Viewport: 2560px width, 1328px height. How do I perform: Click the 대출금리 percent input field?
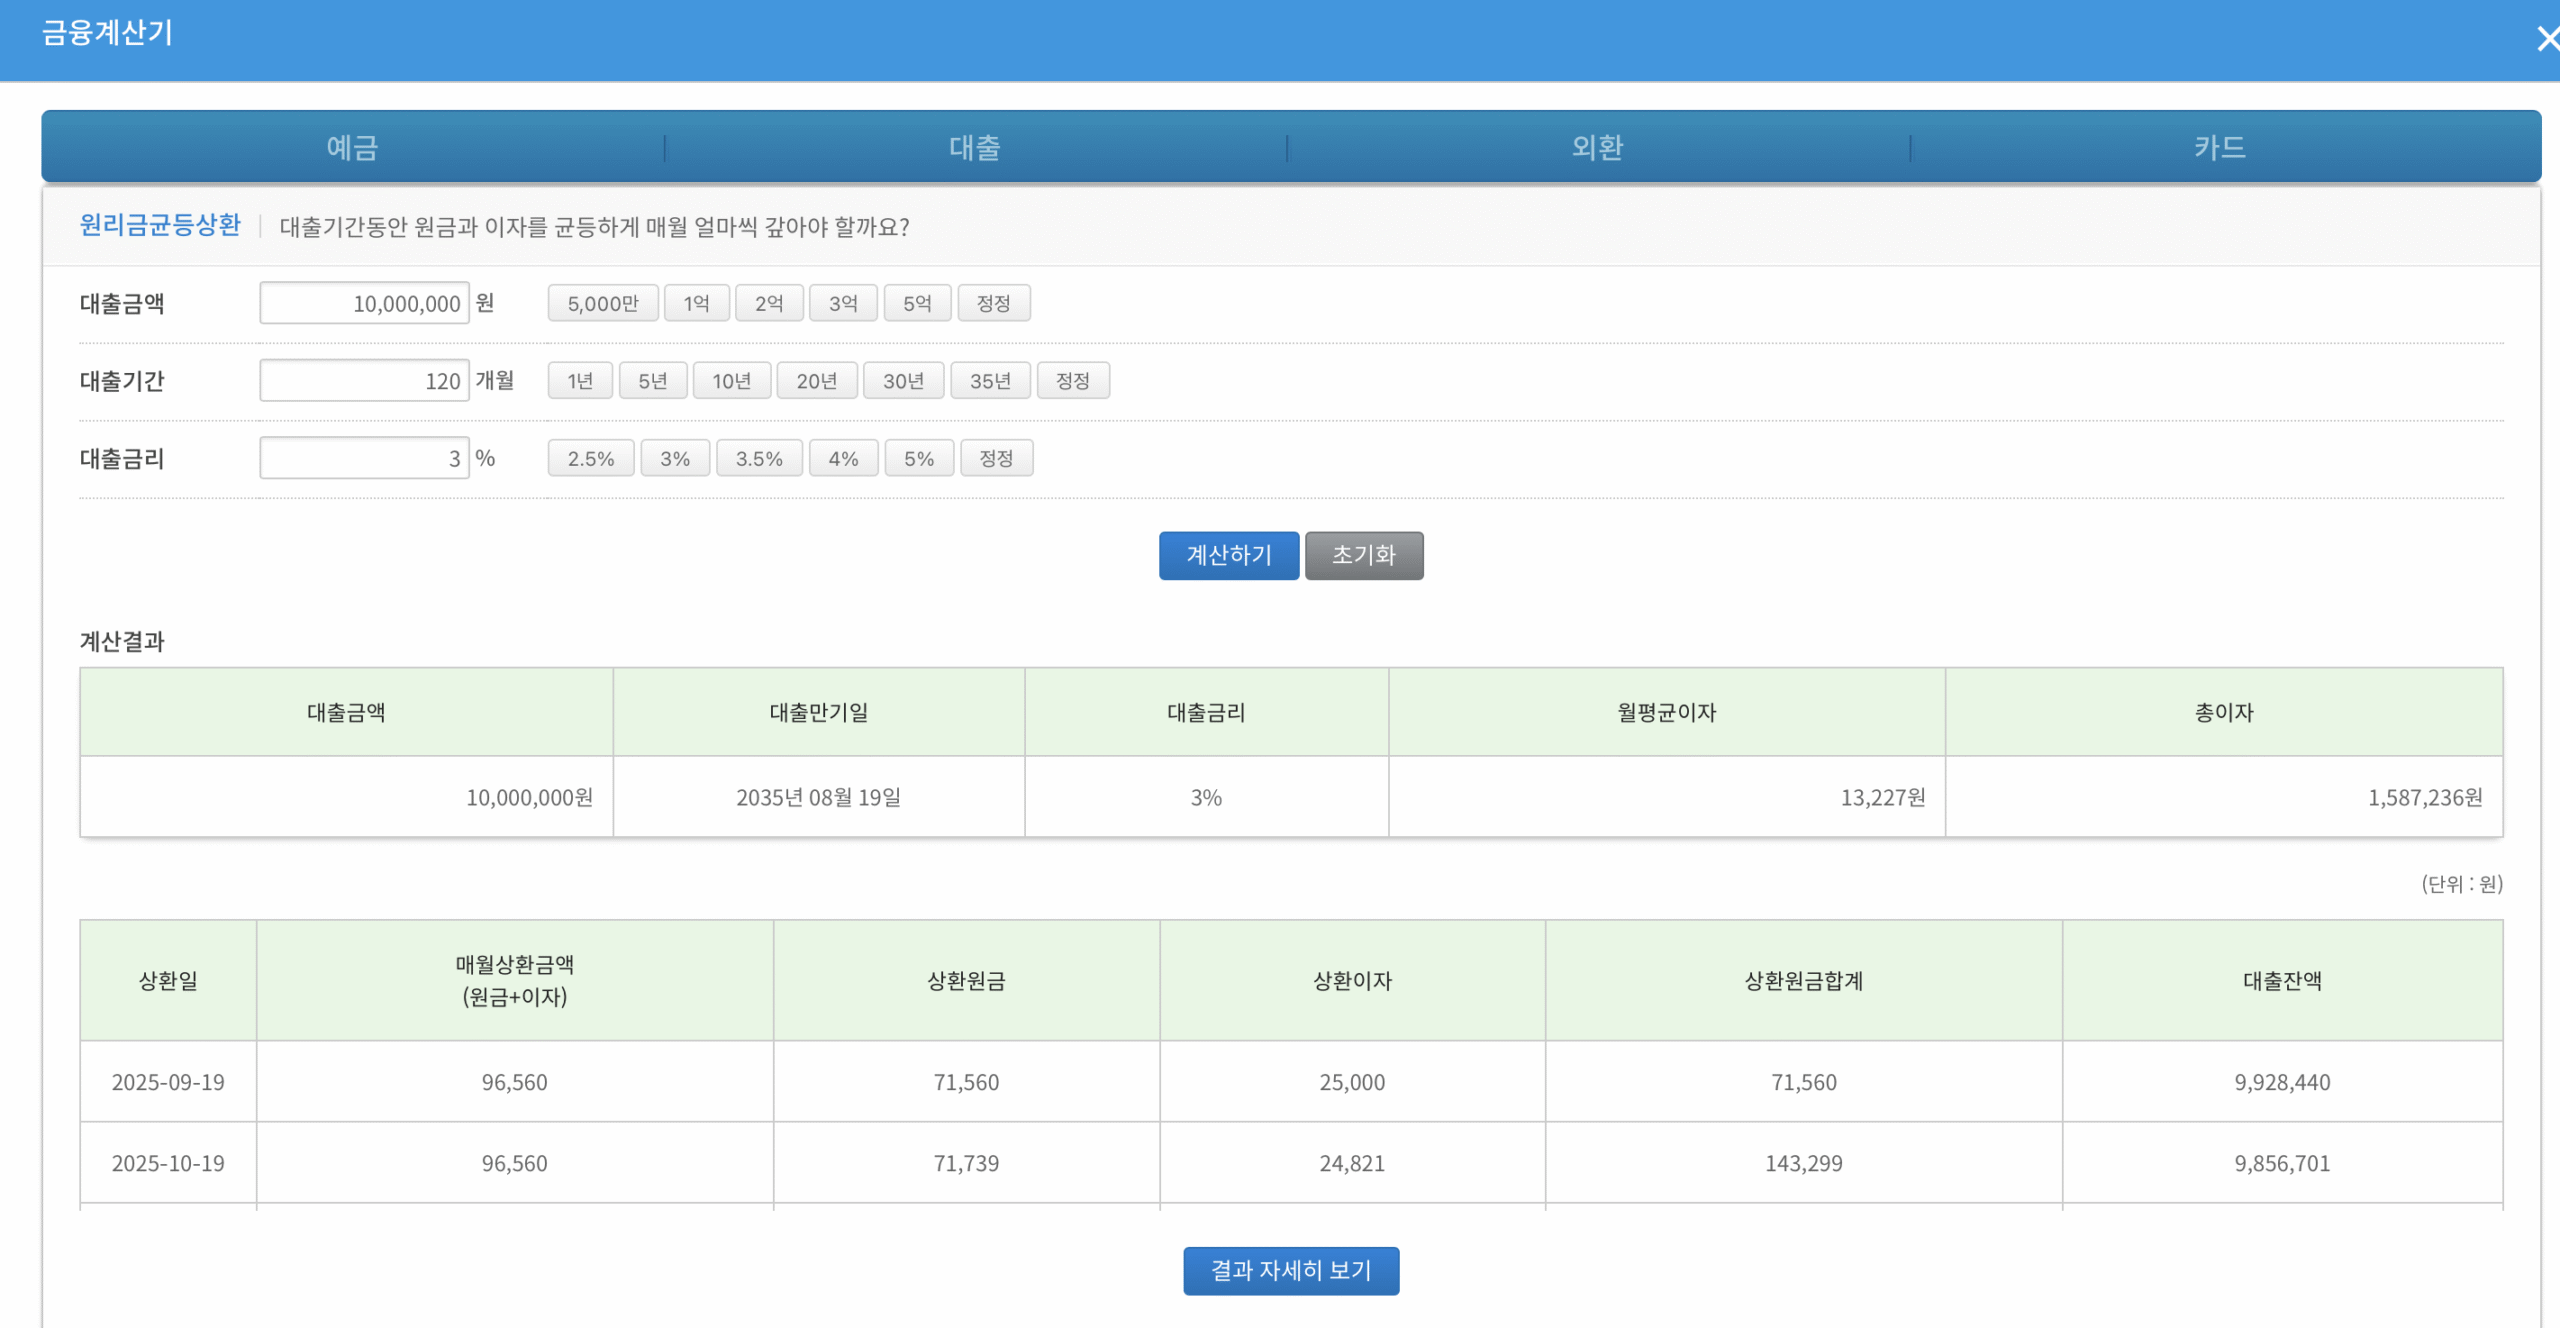(x=364, y=458)
